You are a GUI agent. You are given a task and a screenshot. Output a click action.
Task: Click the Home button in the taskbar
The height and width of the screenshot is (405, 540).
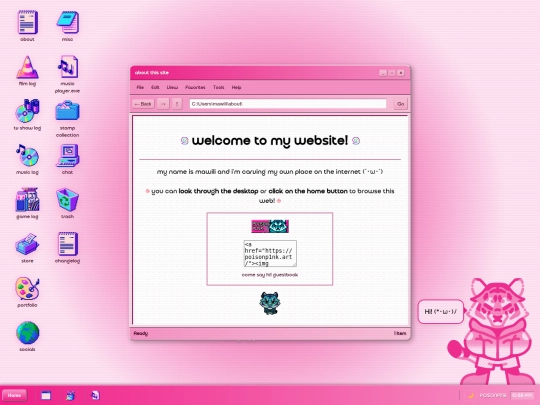[x=14, y=395]
